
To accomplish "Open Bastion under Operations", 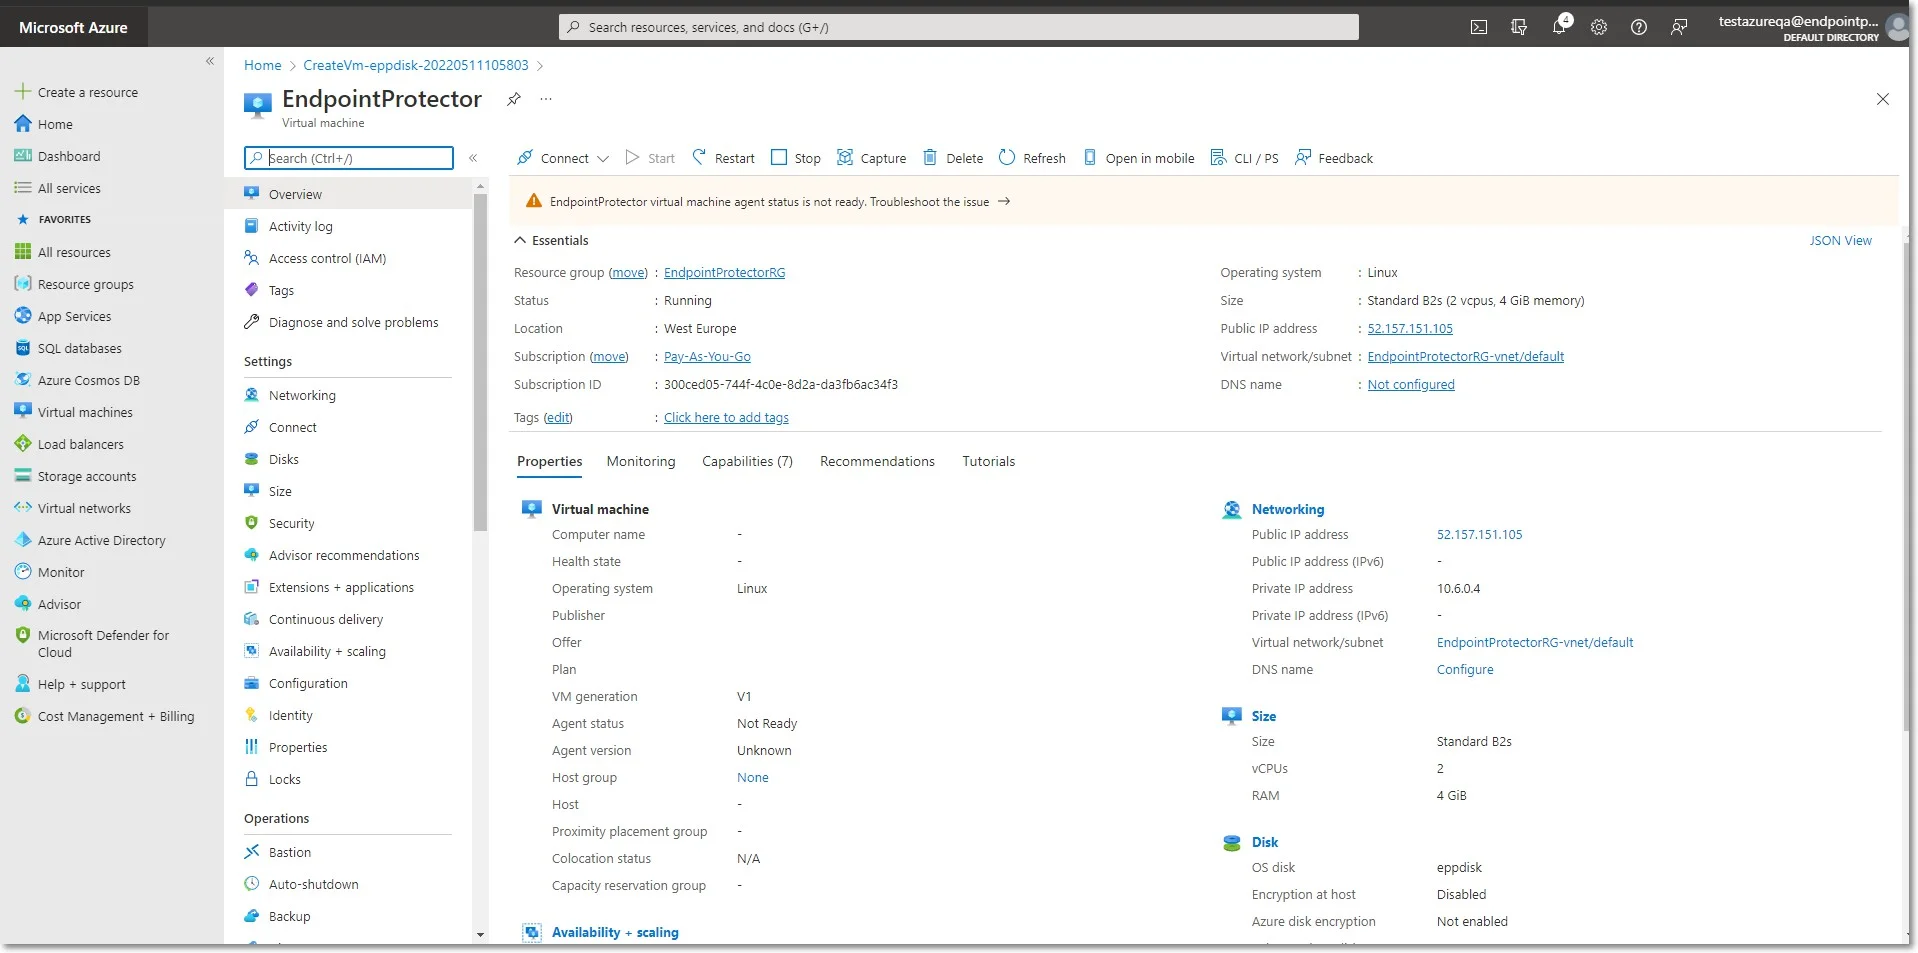I will (x=289, y=852).
